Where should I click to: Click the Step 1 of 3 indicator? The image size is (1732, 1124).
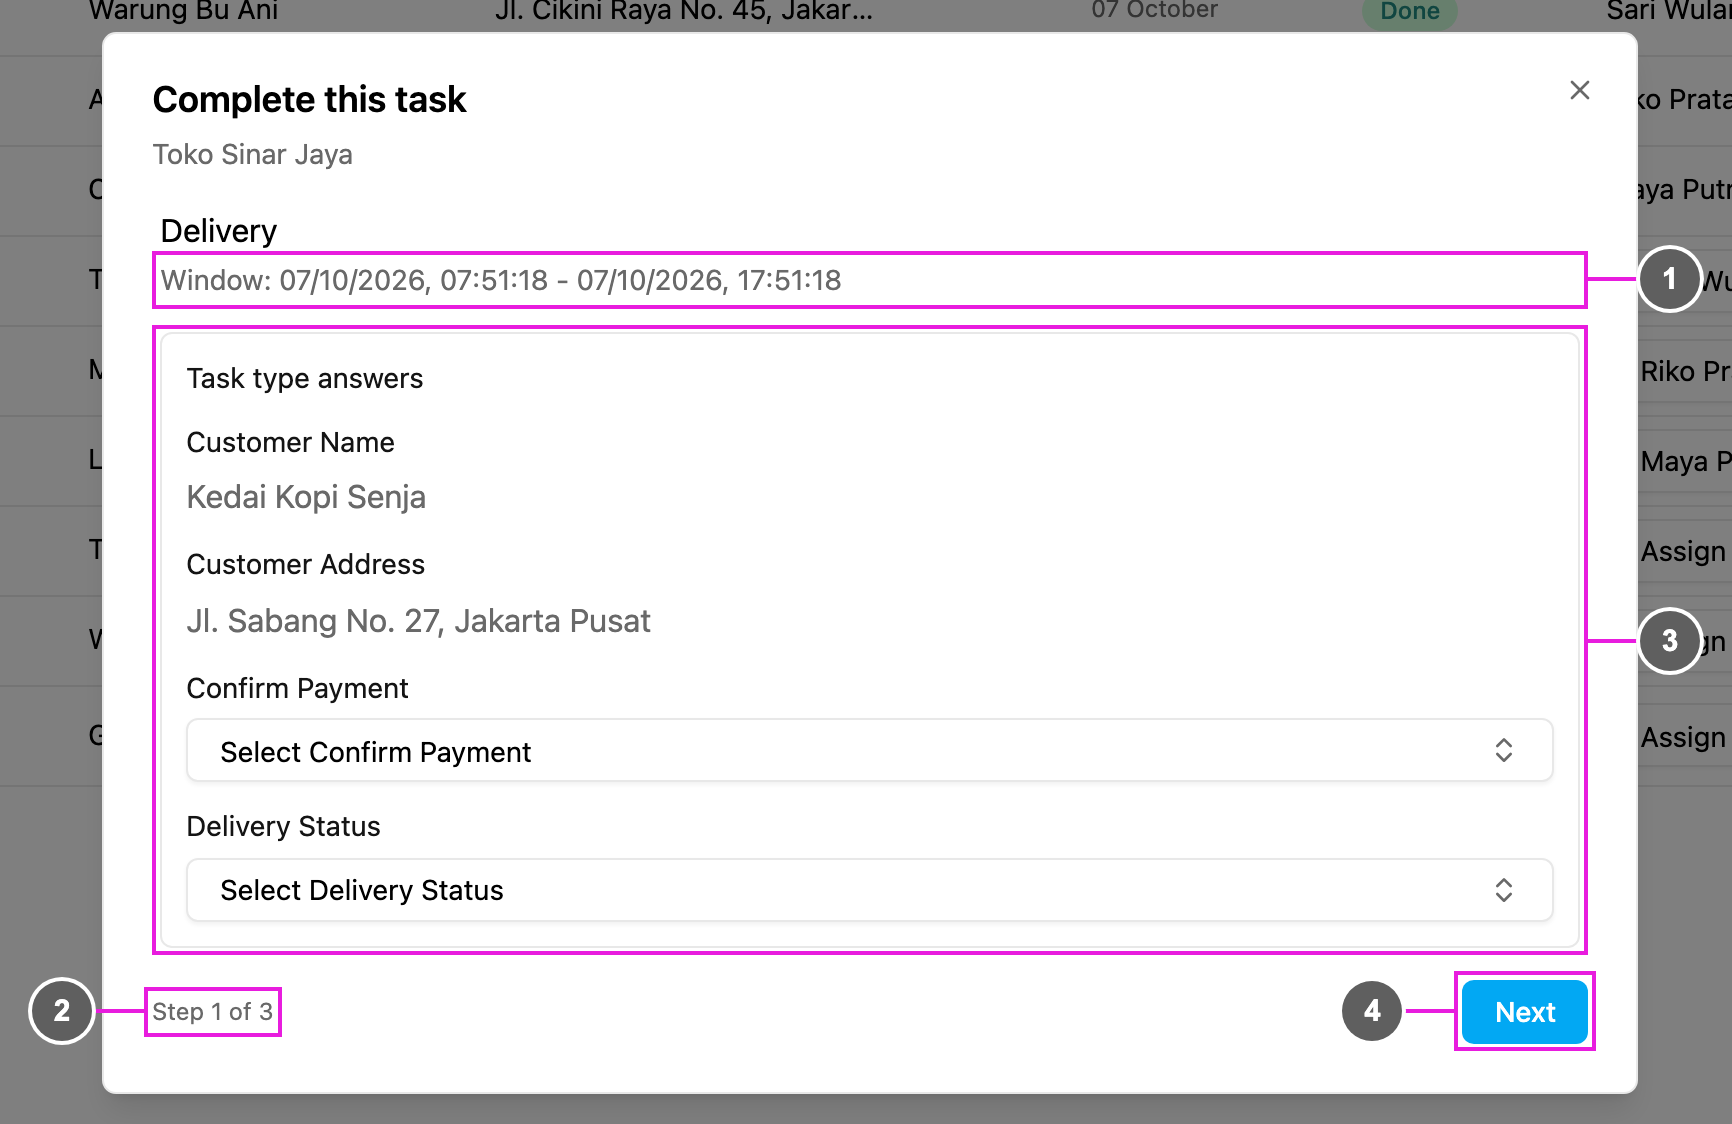(x=212, y=1012)
